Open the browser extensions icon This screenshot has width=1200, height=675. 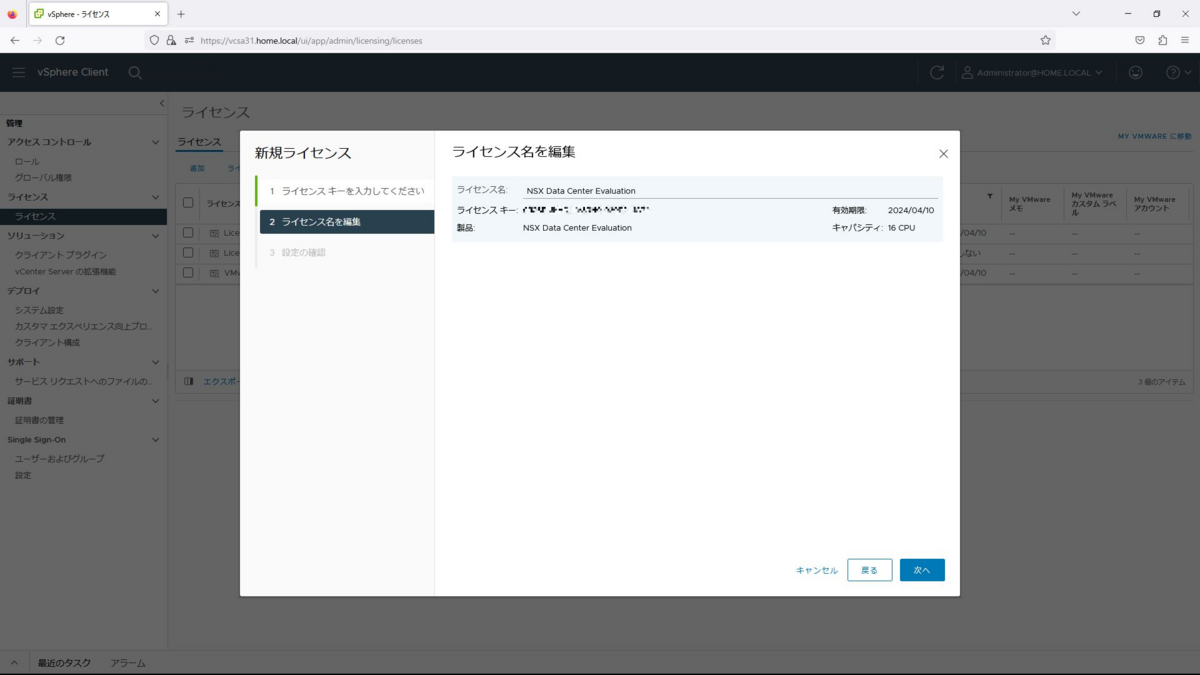(x=1162, y=40)
